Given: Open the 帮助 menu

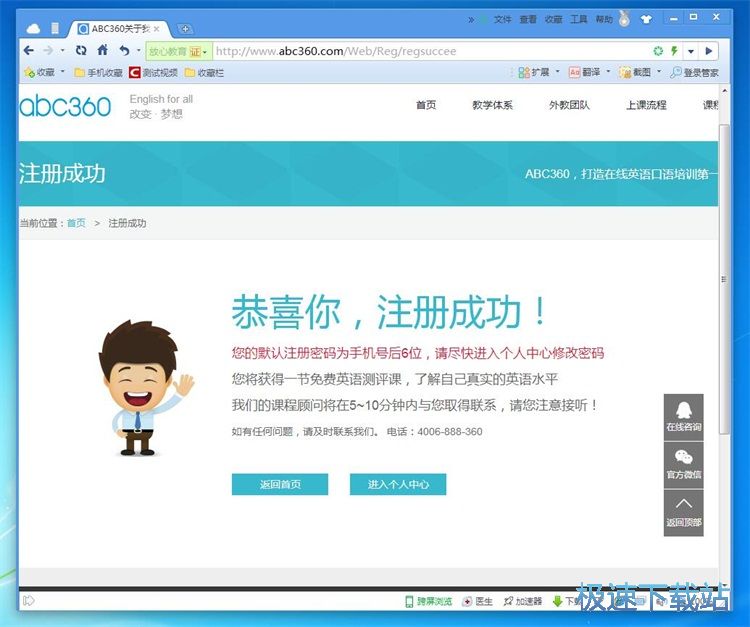Looking at the screenshot, I should pos(604,20).
